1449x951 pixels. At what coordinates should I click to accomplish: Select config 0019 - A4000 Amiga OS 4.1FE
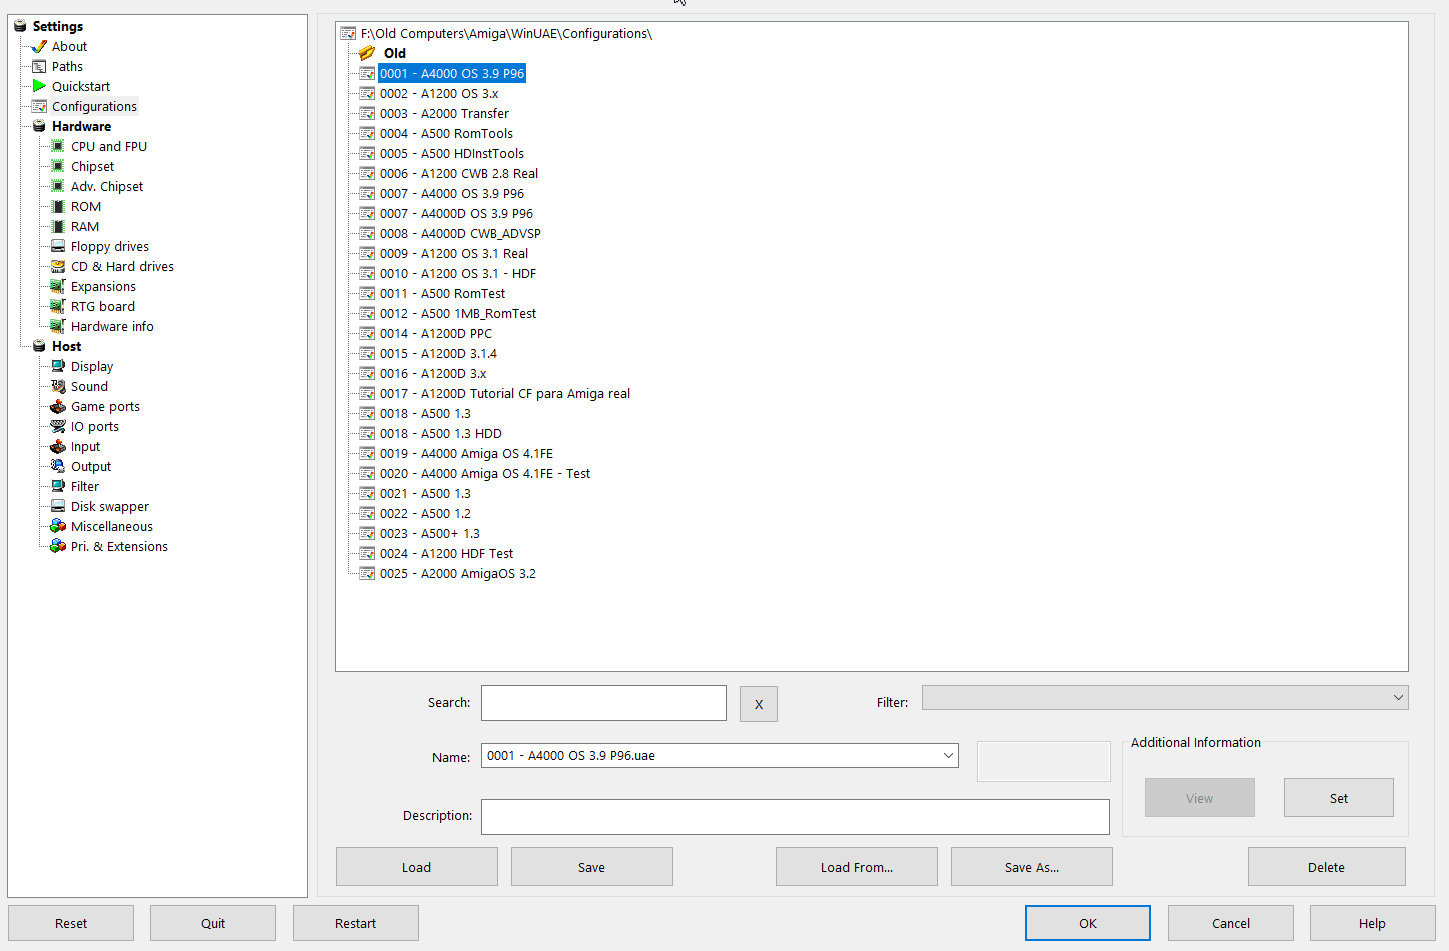tap(466, 453)
